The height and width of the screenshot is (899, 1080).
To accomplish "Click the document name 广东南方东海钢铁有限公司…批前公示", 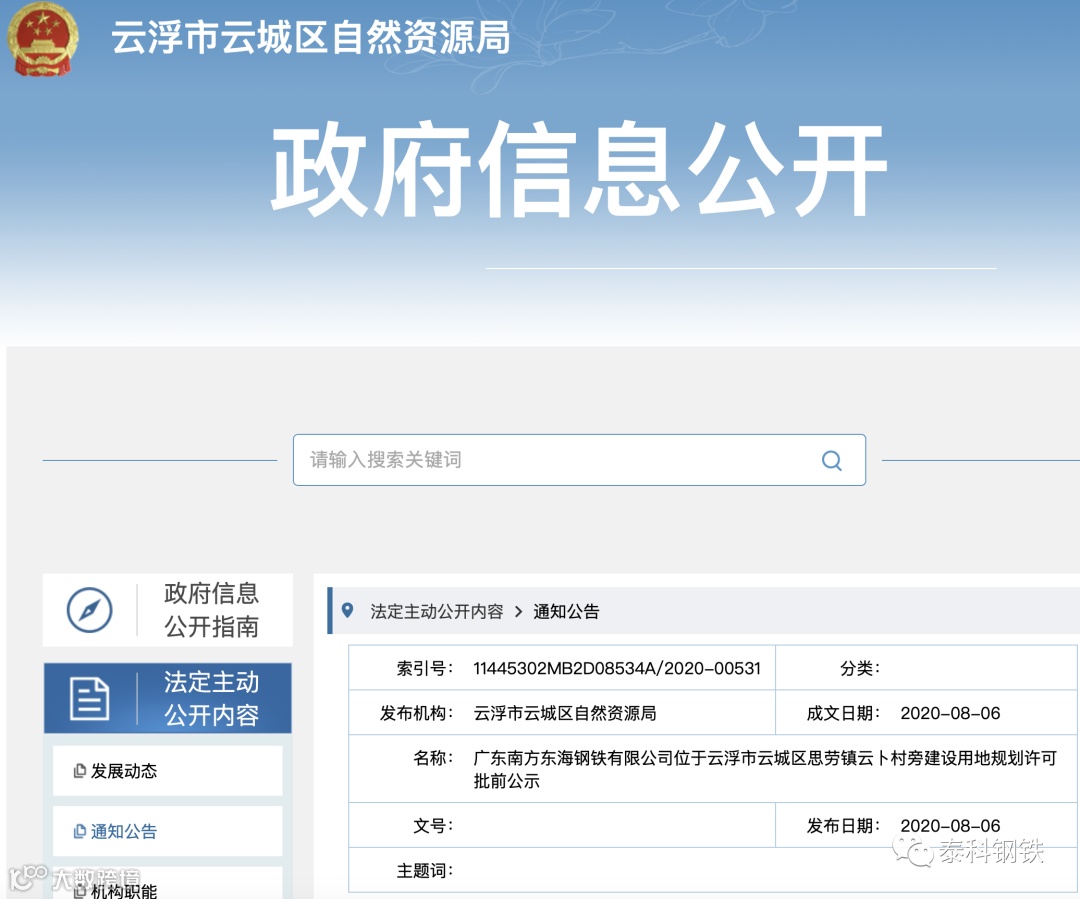I will [765, 769].
